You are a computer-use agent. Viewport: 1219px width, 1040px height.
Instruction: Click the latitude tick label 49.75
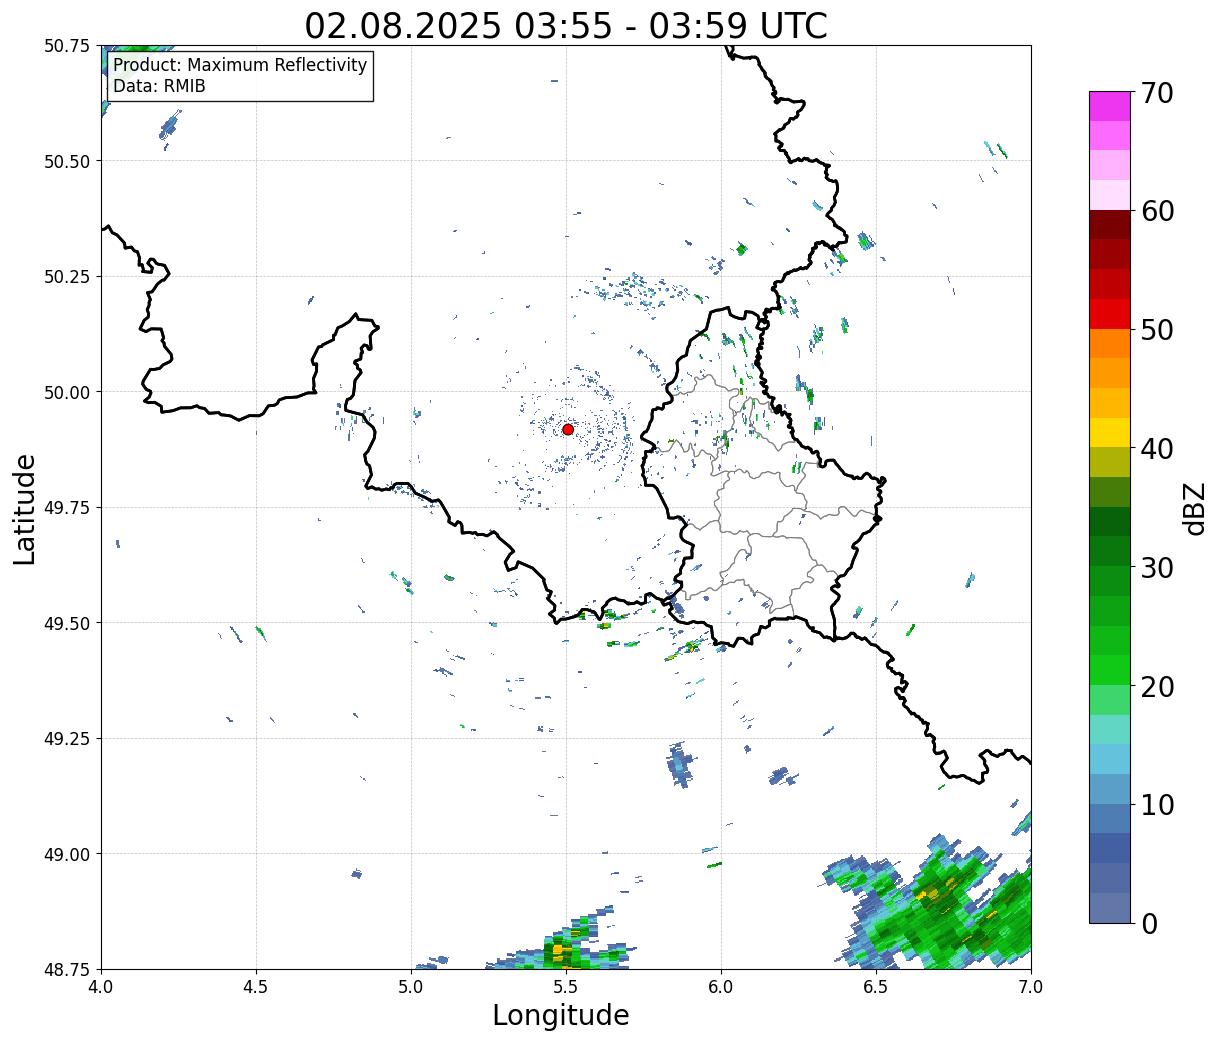pos(67,508)
